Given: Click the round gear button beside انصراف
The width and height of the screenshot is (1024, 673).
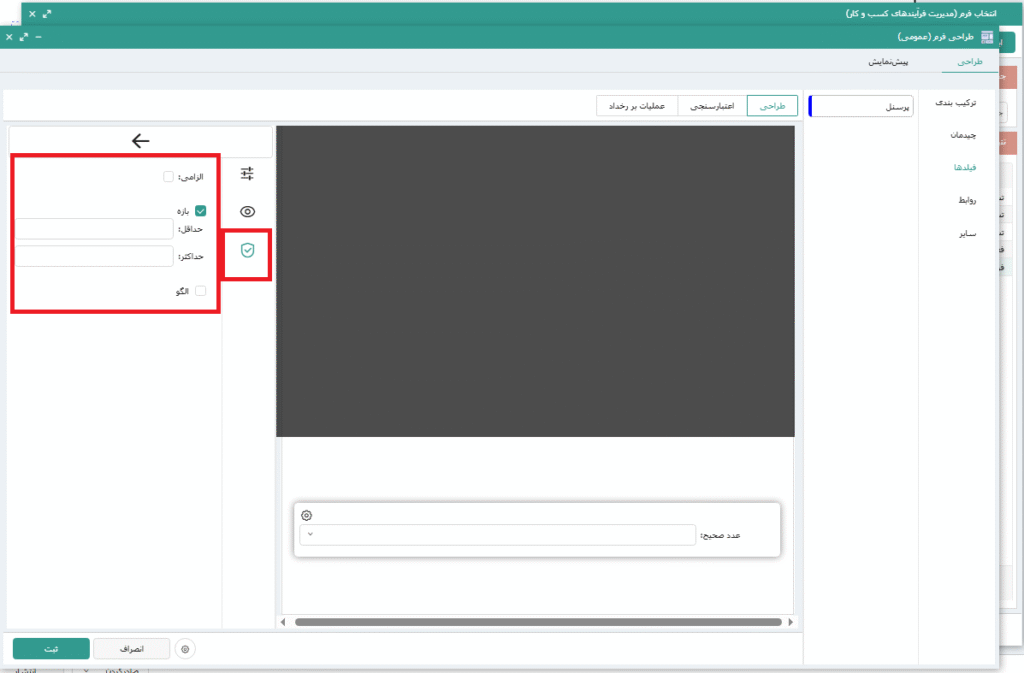Looking at the screenshot, I should (185, 649).
